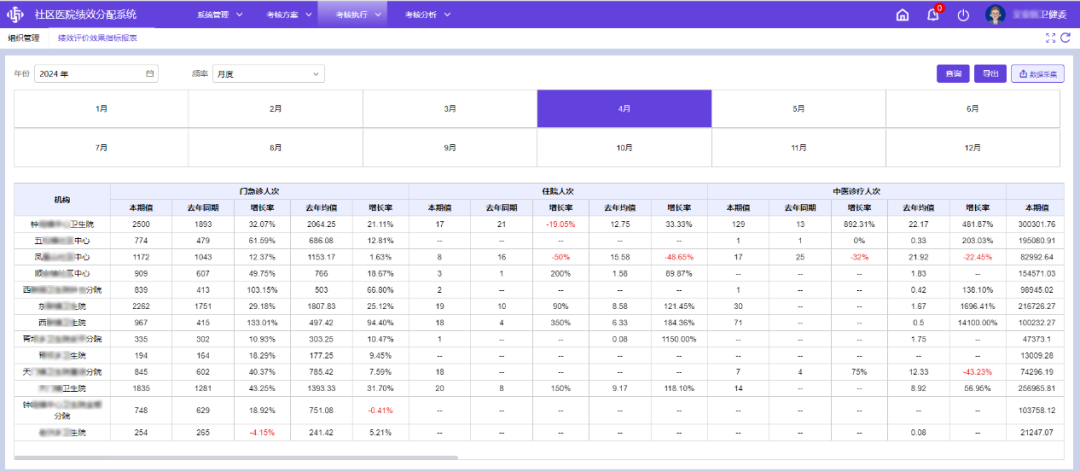Open the notification bell

coord(932,15)
